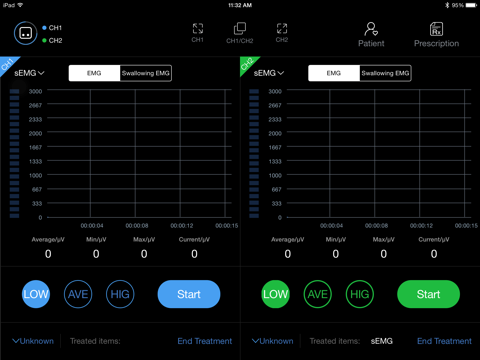Viewport: 480px width, 360px height.
Task: Select blue LOW threshold for CH1
Action: 36,294
